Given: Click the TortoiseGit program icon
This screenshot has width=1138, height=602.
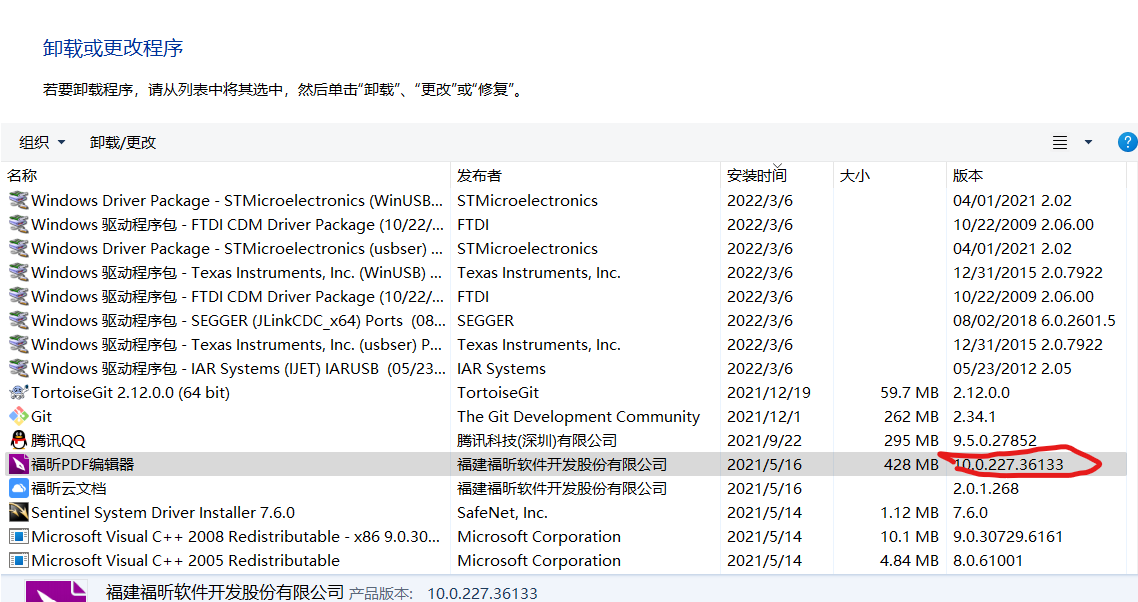Looking at the screenshot, I should pos(18,393).
